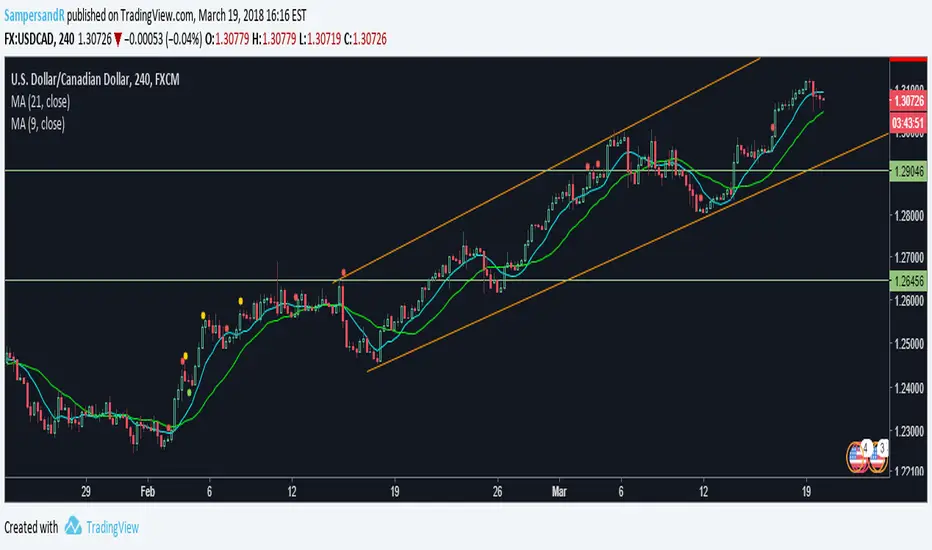Click the 1.23000 price axis value
Image resolution: width=932 pixels, height=550 pixels.
pos(909,431)
